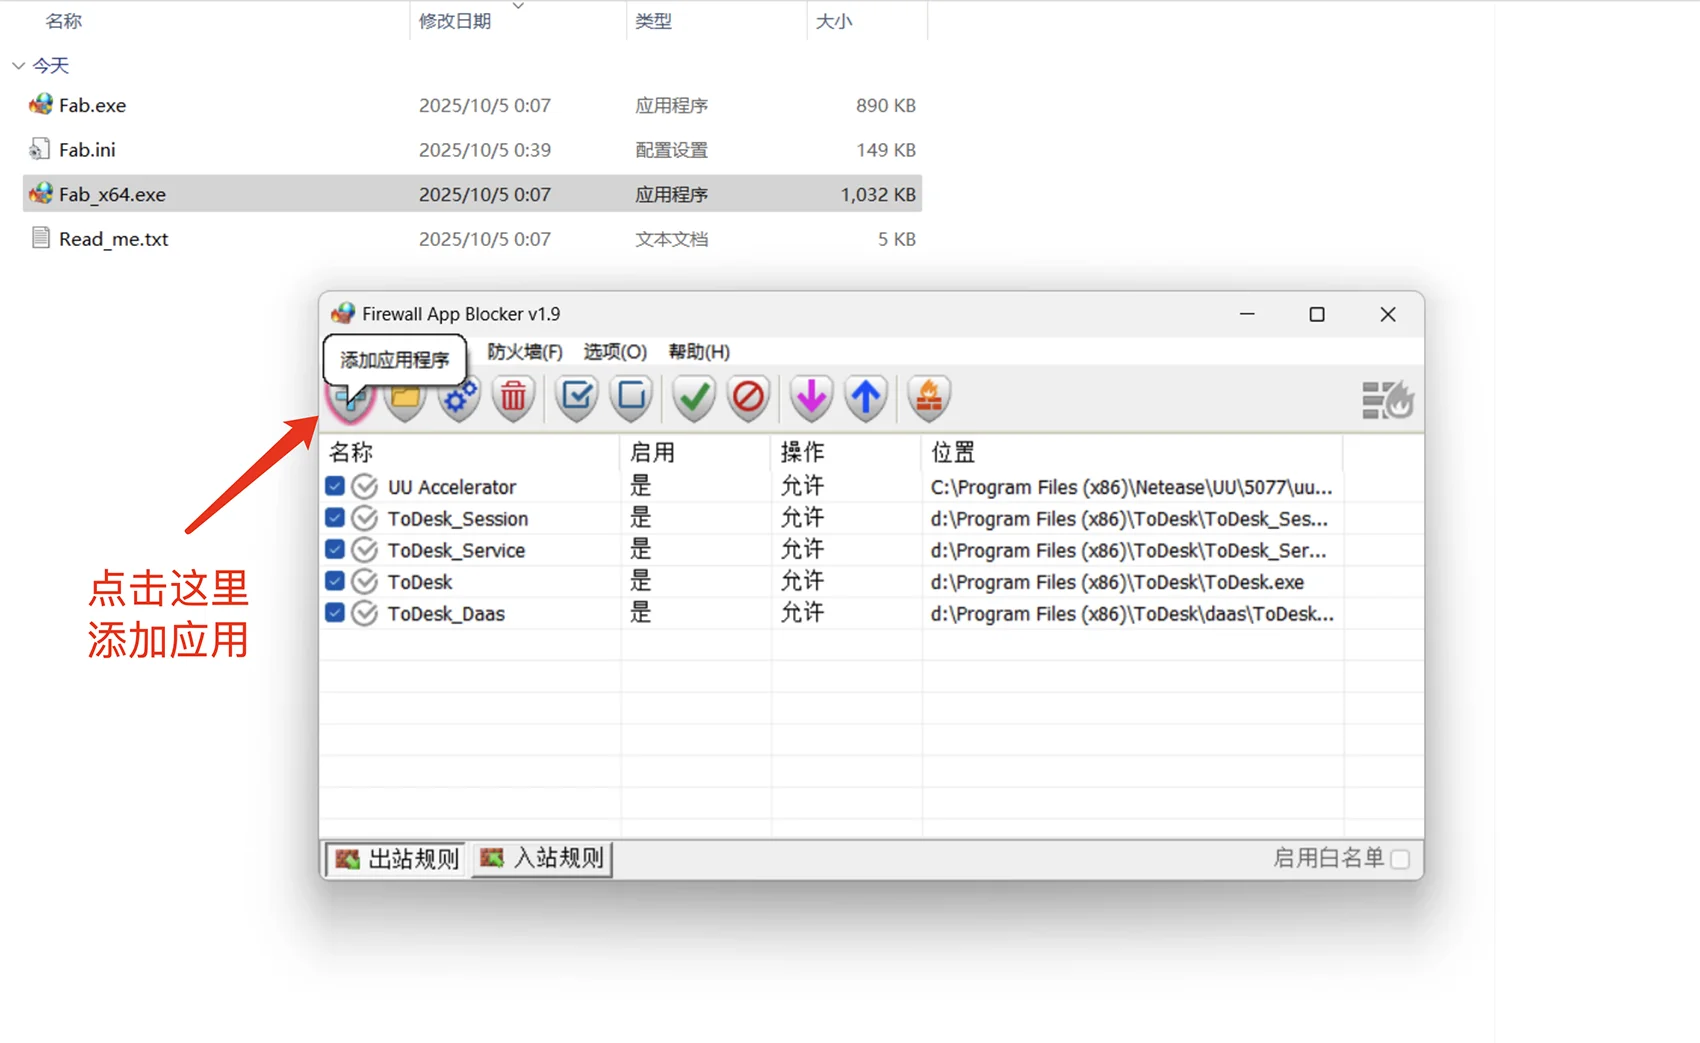Switch to the 入站规则 tab
This screenshot has width=1700, height=1043.
tap(543, 858)
